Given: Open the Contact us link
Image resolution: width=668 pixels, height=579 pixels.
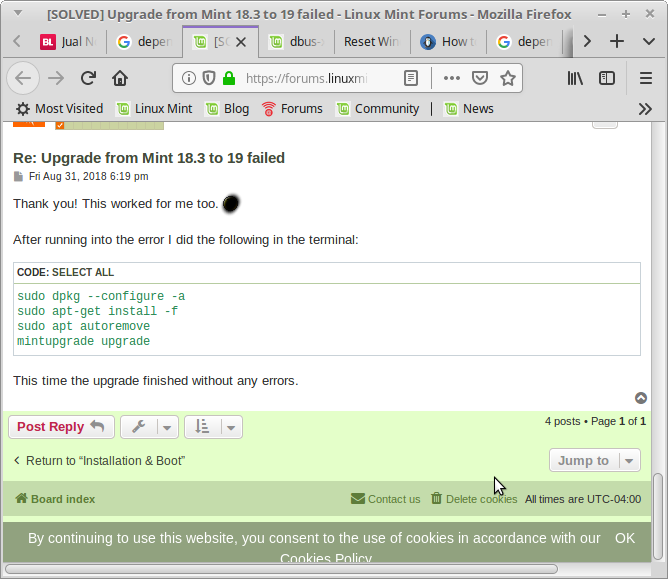Looking at the screenshot, I should (x=386, y=499).
